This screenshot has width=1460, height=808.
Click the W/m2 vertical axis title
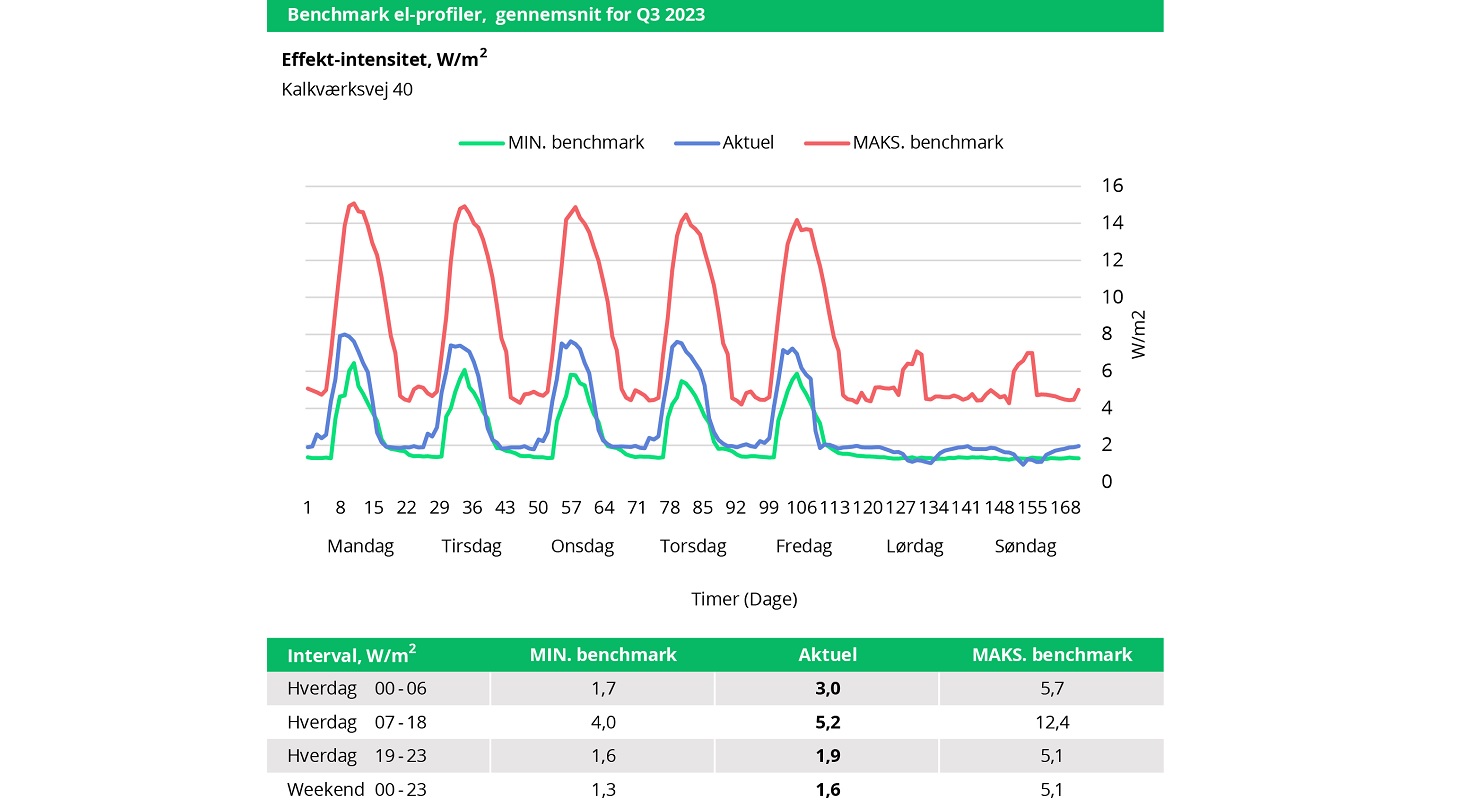point(1139,334)
